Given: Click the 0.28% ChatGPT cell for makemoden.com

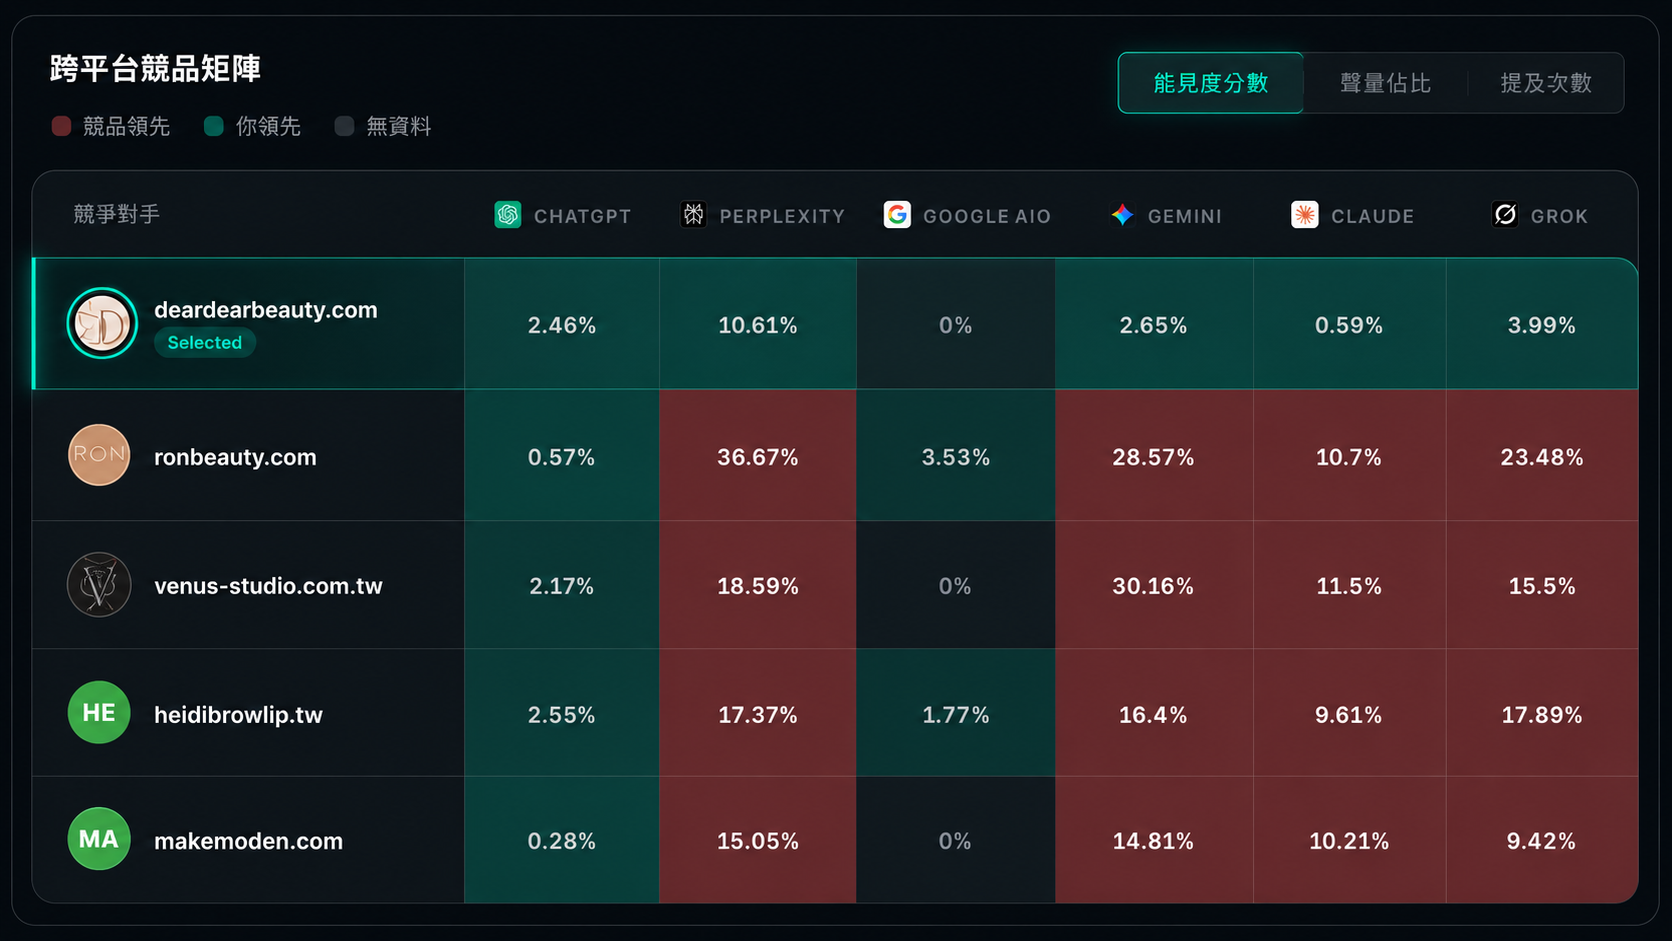Looking at the screenshot, I should (x=562, y=841).
